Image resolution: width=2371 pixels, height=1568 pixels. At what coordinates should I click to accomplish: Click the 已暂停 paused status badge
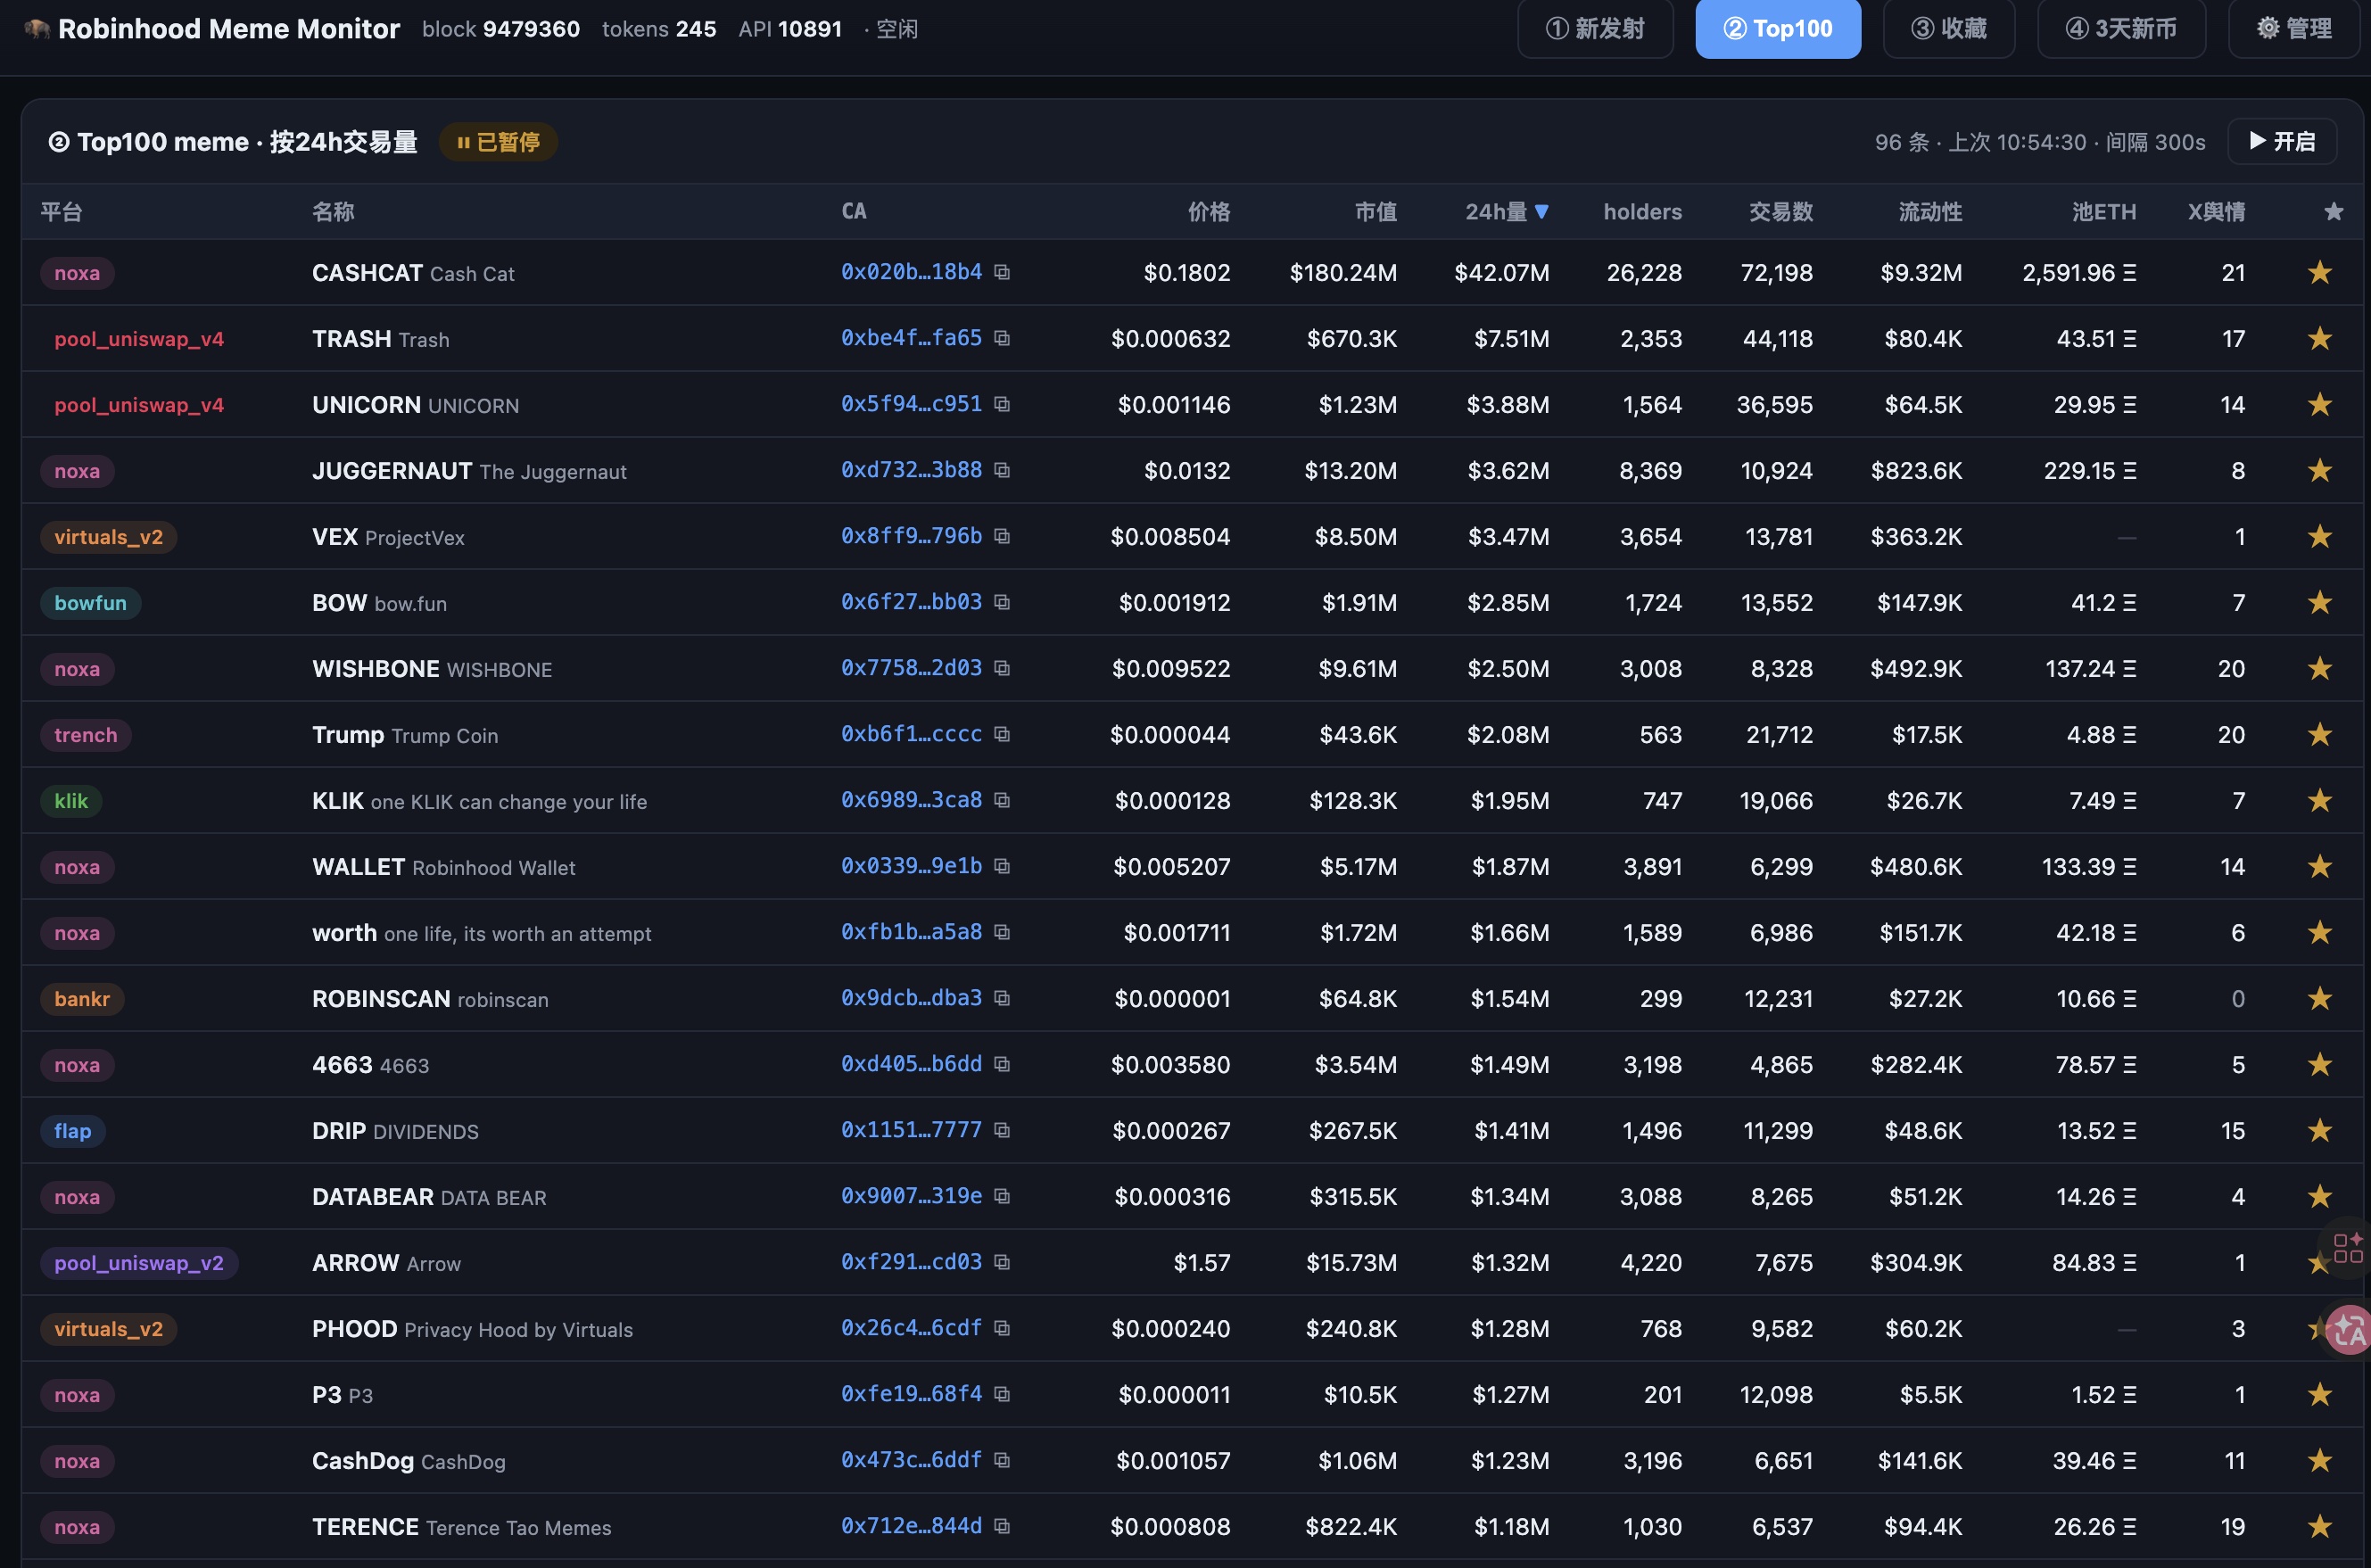coord(498,142)
